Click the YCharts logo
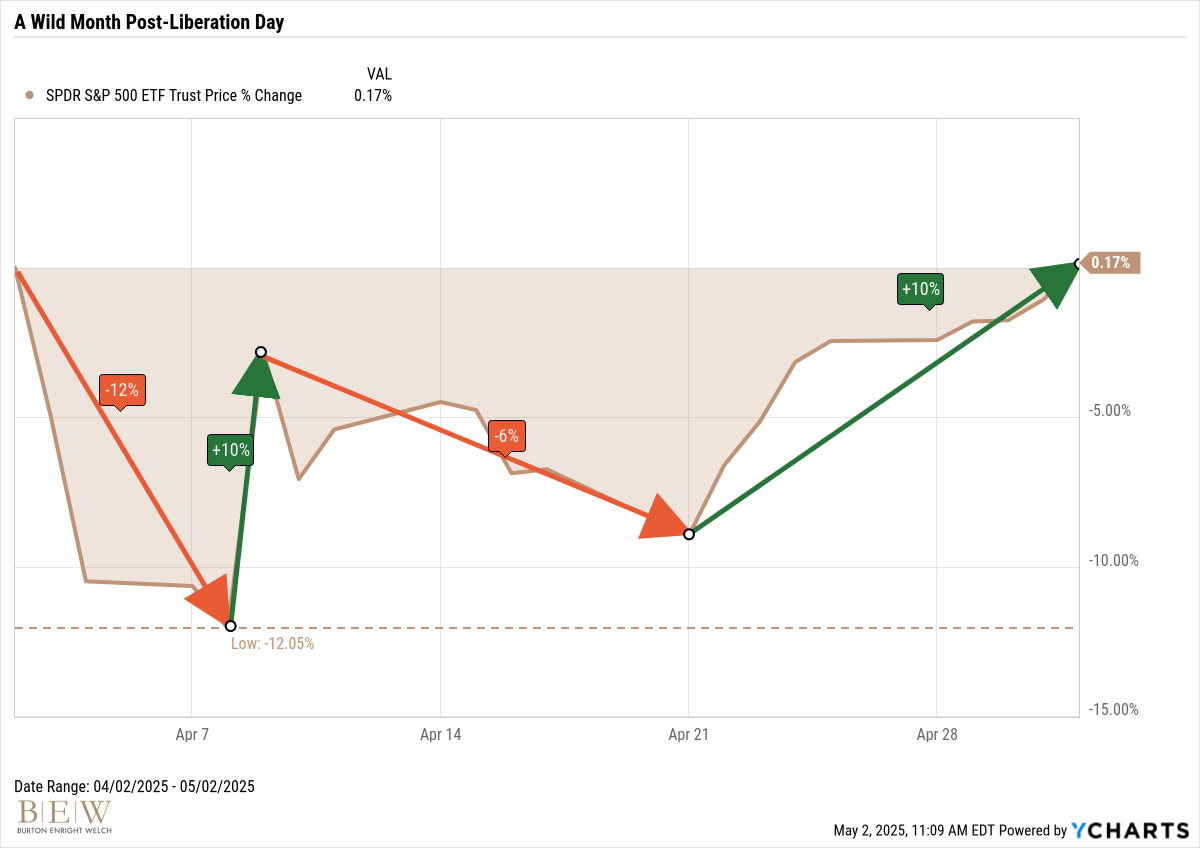The image size is (1200, 848). pyautogui.click(x=1128, y=830)
